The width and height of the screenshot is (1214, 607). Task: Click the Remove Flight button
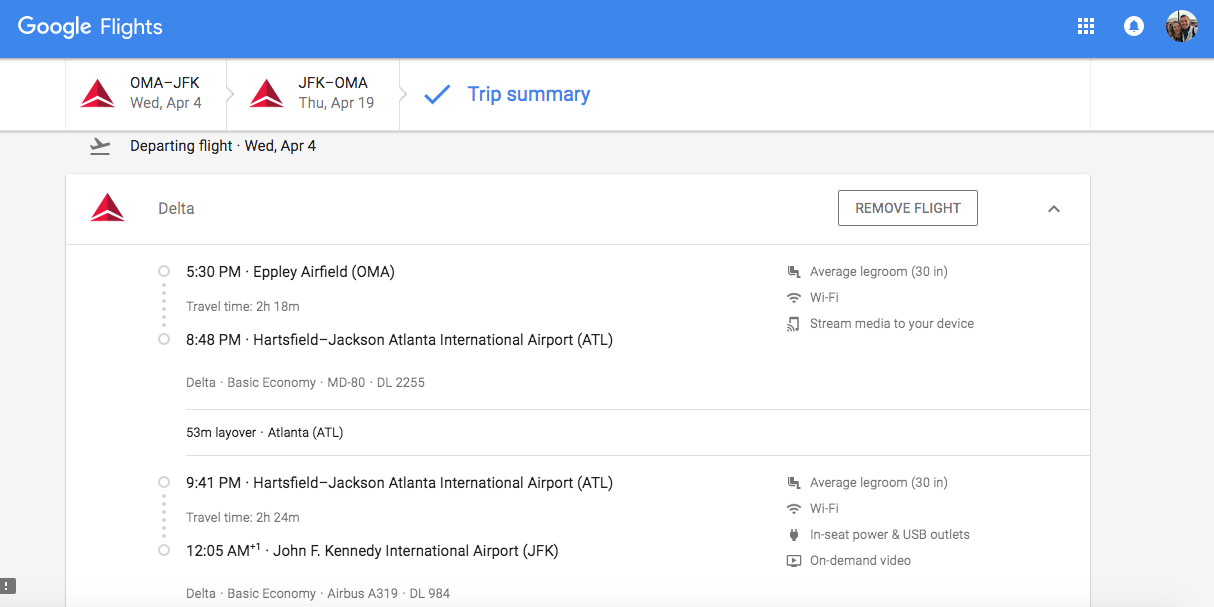(908, 208)
